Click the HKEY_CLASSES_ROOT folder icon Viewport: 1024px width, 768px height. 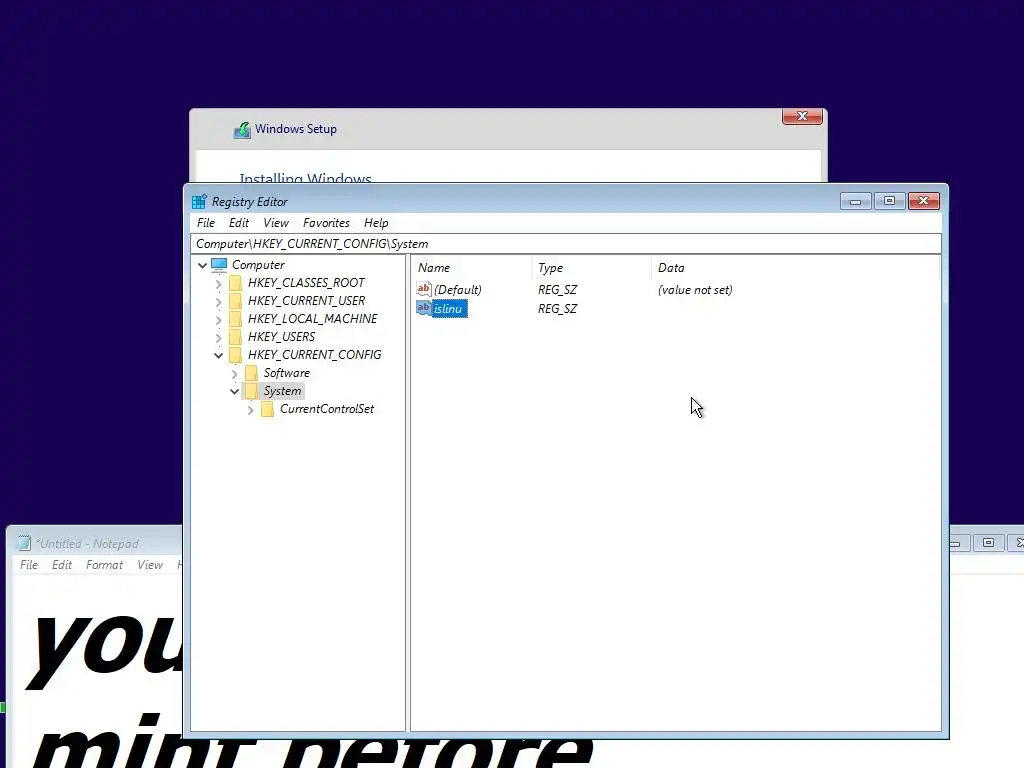tap(235, 283)
